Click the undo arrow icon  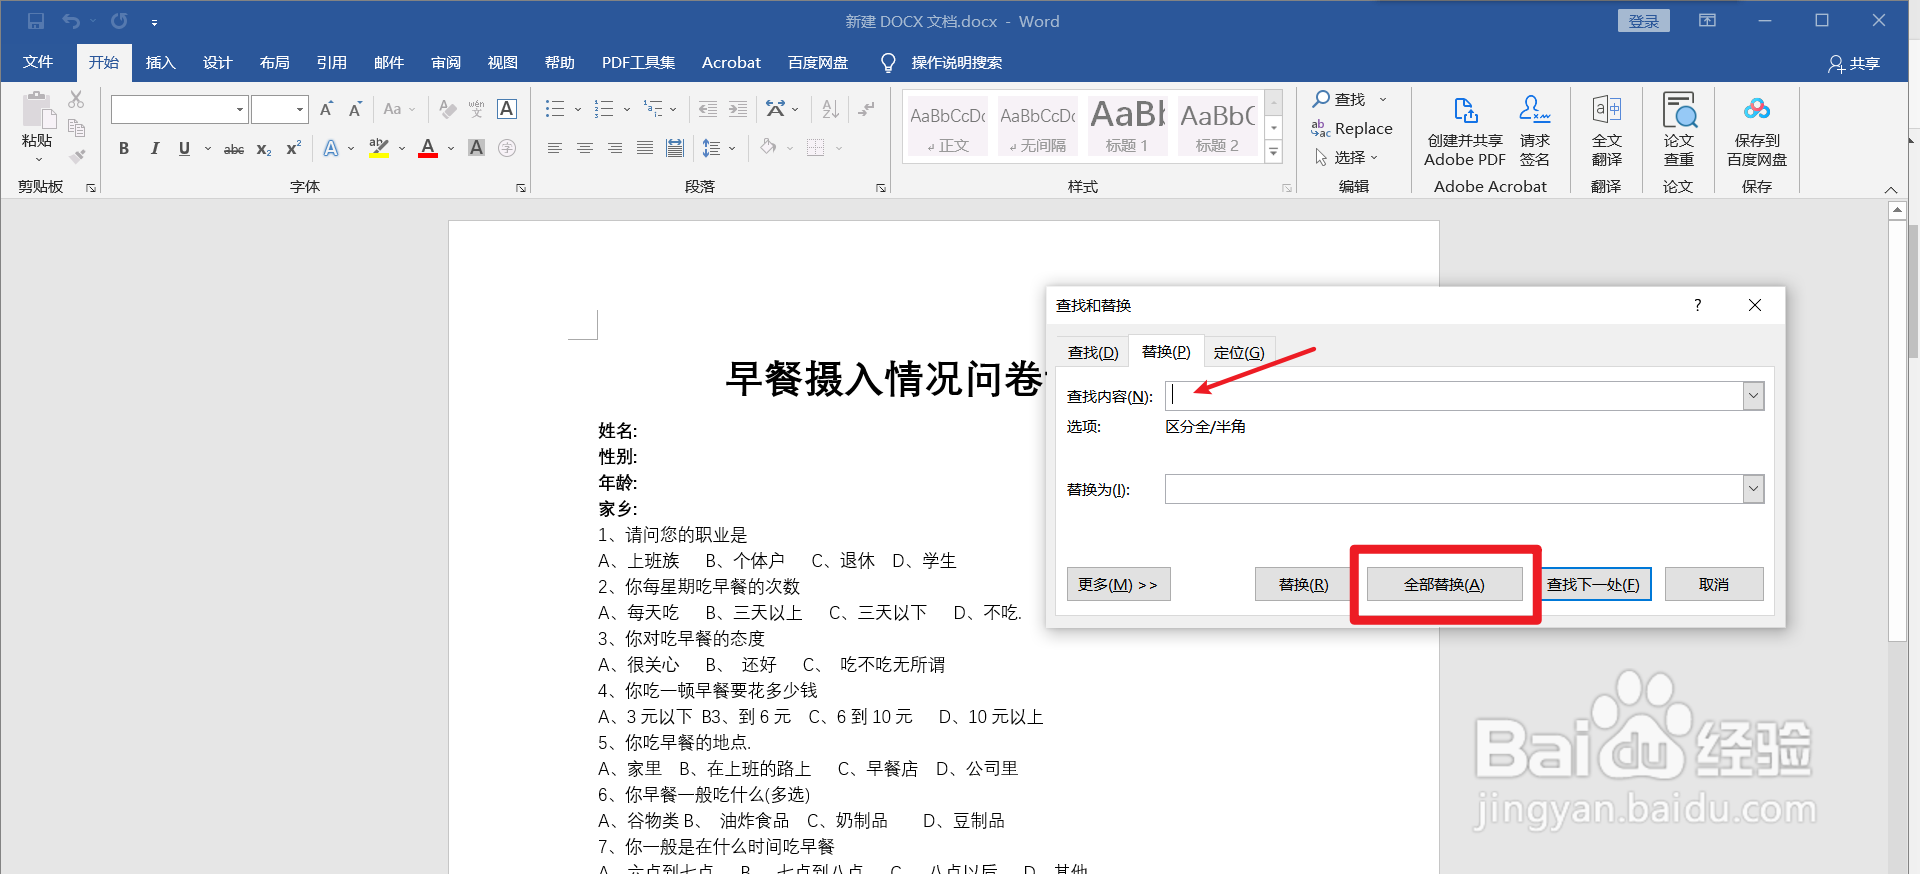point(70,21)
